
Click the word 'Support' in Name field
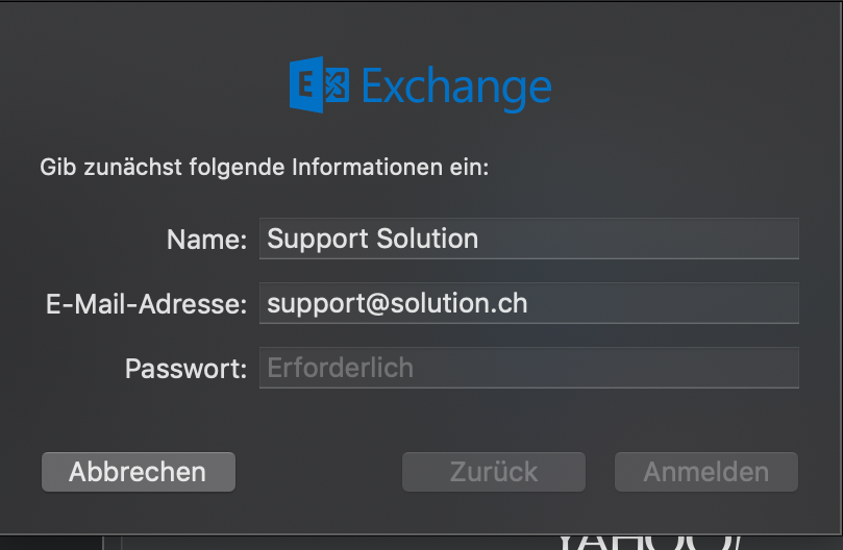pos(318,240)
